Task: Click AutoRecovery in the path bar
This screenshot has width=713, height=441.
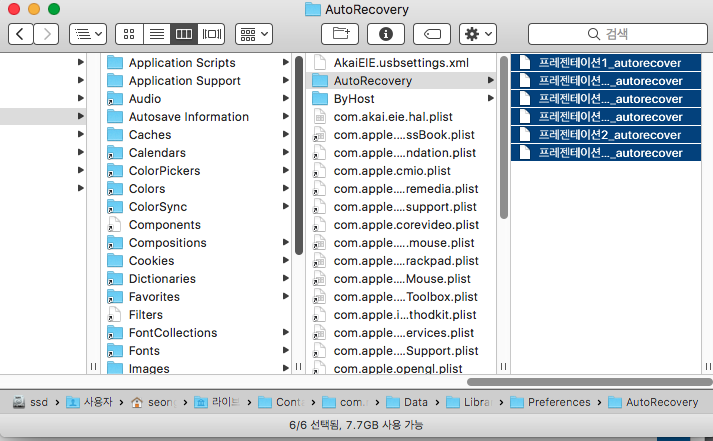Action: point(653,402)
